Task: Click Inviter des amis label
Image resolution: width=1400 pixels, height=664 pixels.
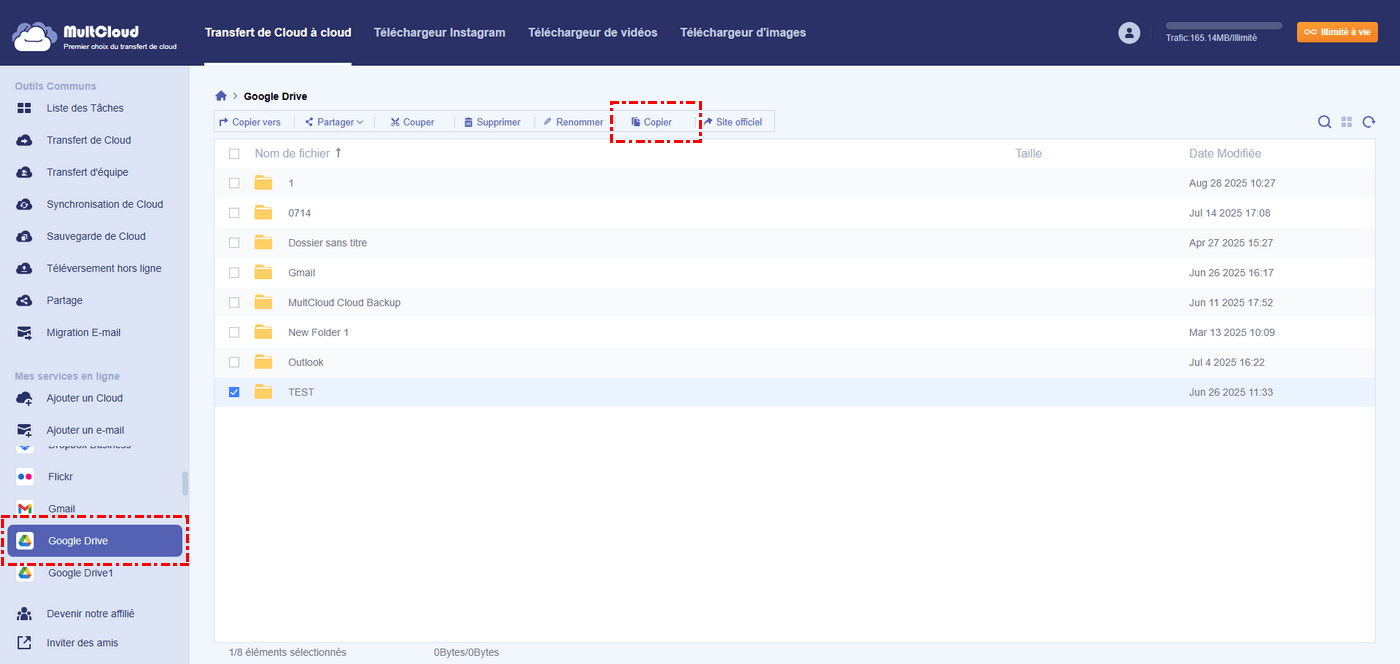Action: [82, 643]
